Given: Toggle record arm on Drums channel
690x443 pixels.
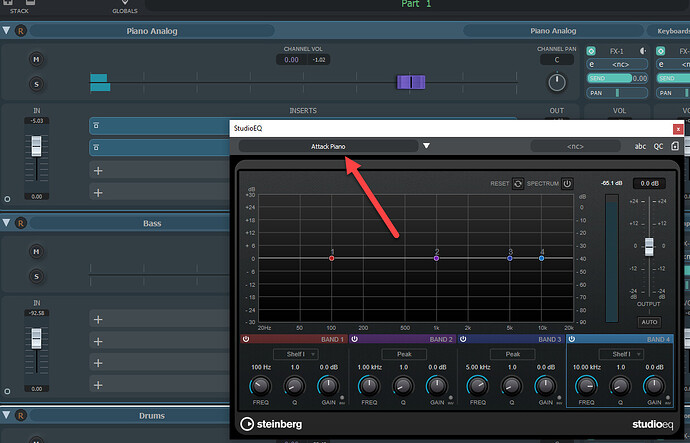Looking at the screenshot, I should (x=21, y=415).
